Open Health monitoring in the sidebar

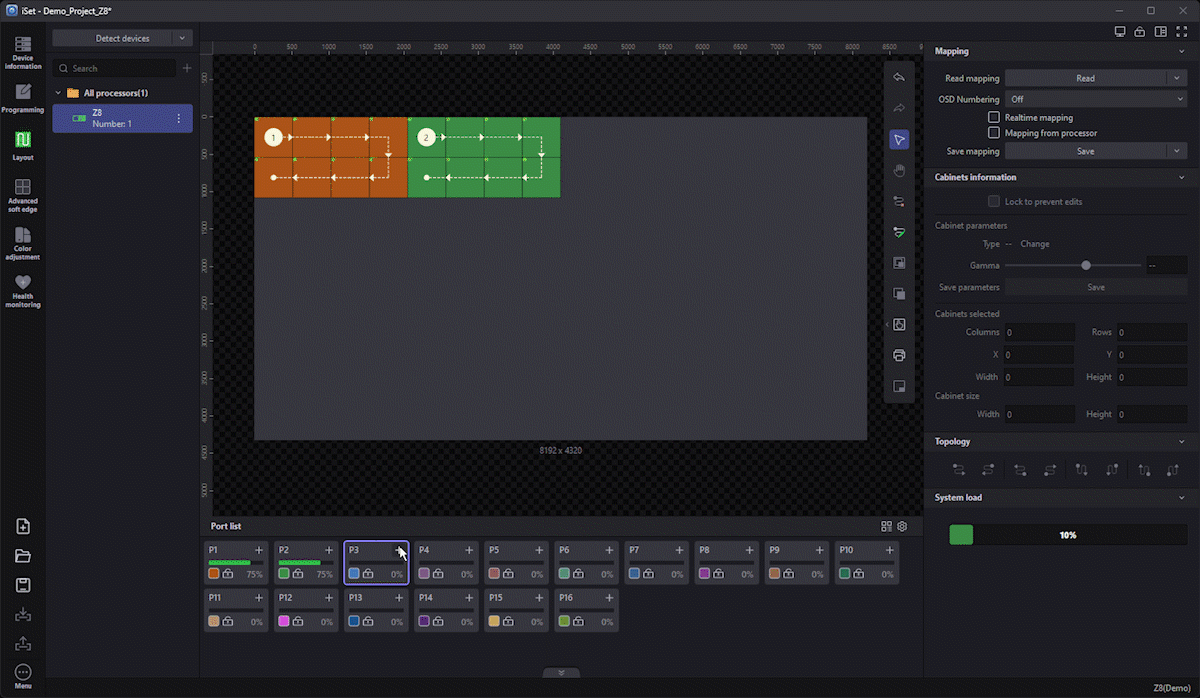click(x=22, y=290)
